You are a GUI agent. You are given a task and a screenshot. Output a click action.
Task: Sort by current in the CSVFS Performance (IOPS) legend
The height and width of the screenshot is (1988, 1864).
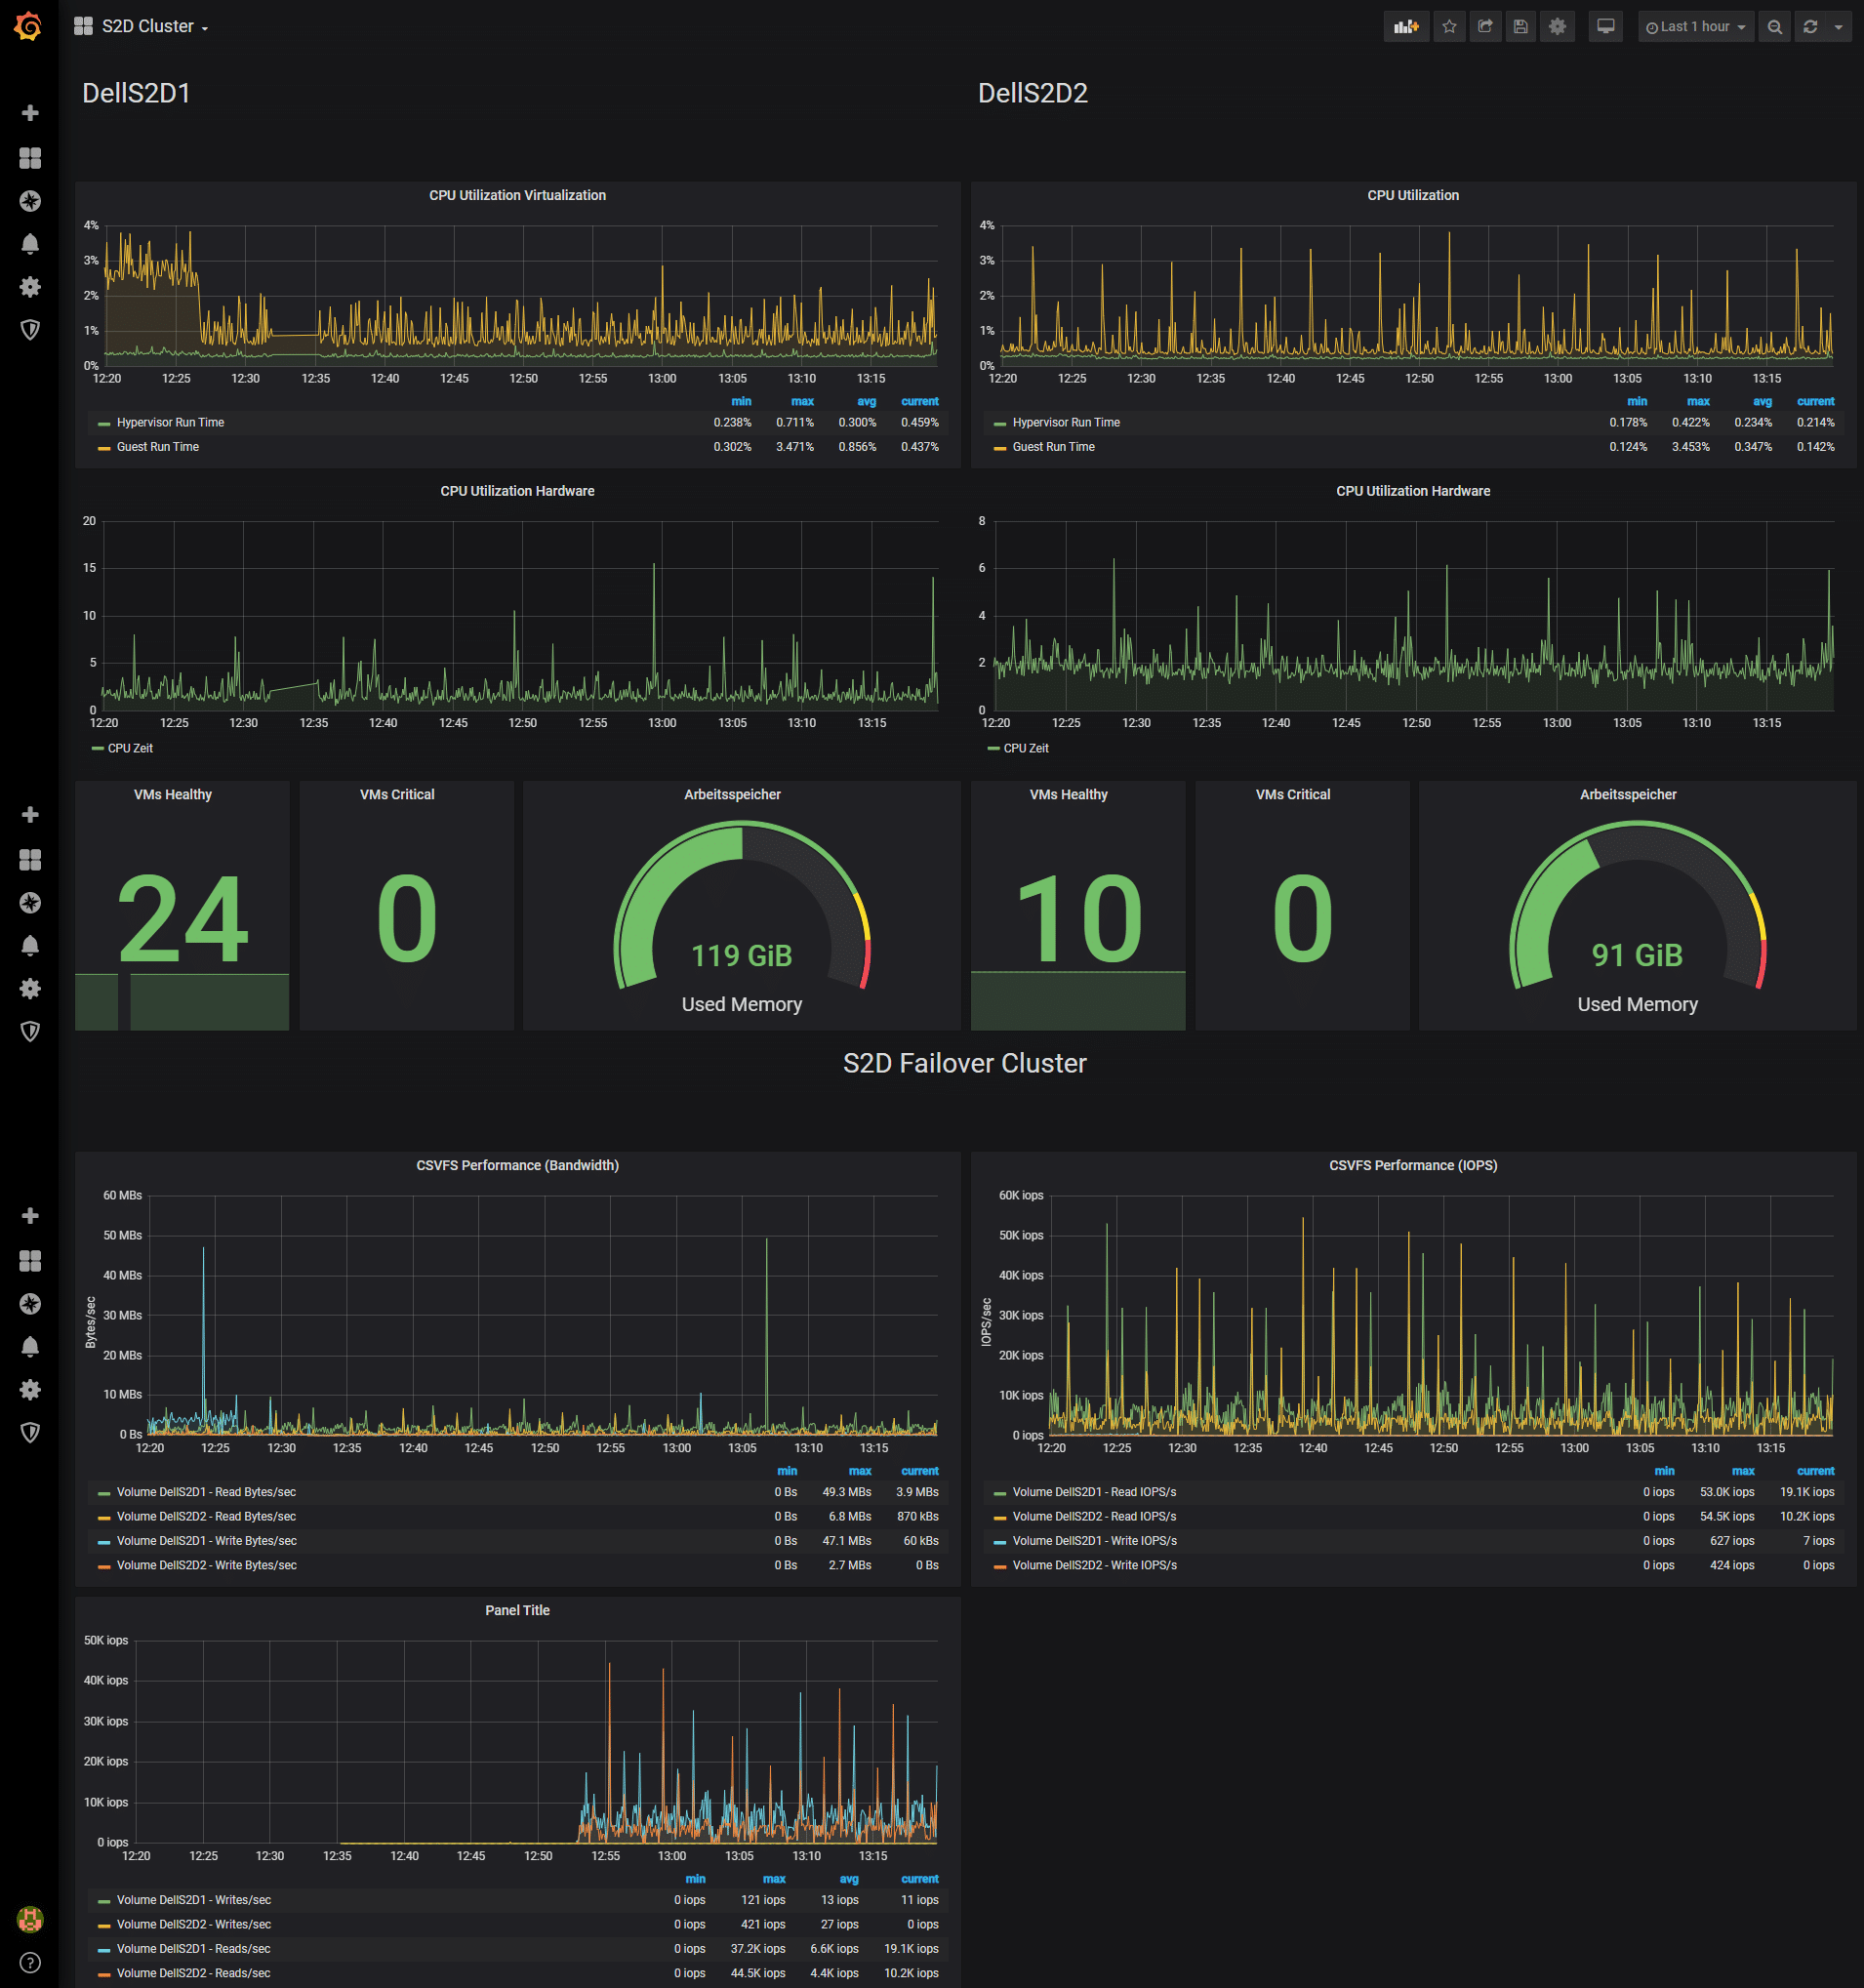[1815, 1471]
